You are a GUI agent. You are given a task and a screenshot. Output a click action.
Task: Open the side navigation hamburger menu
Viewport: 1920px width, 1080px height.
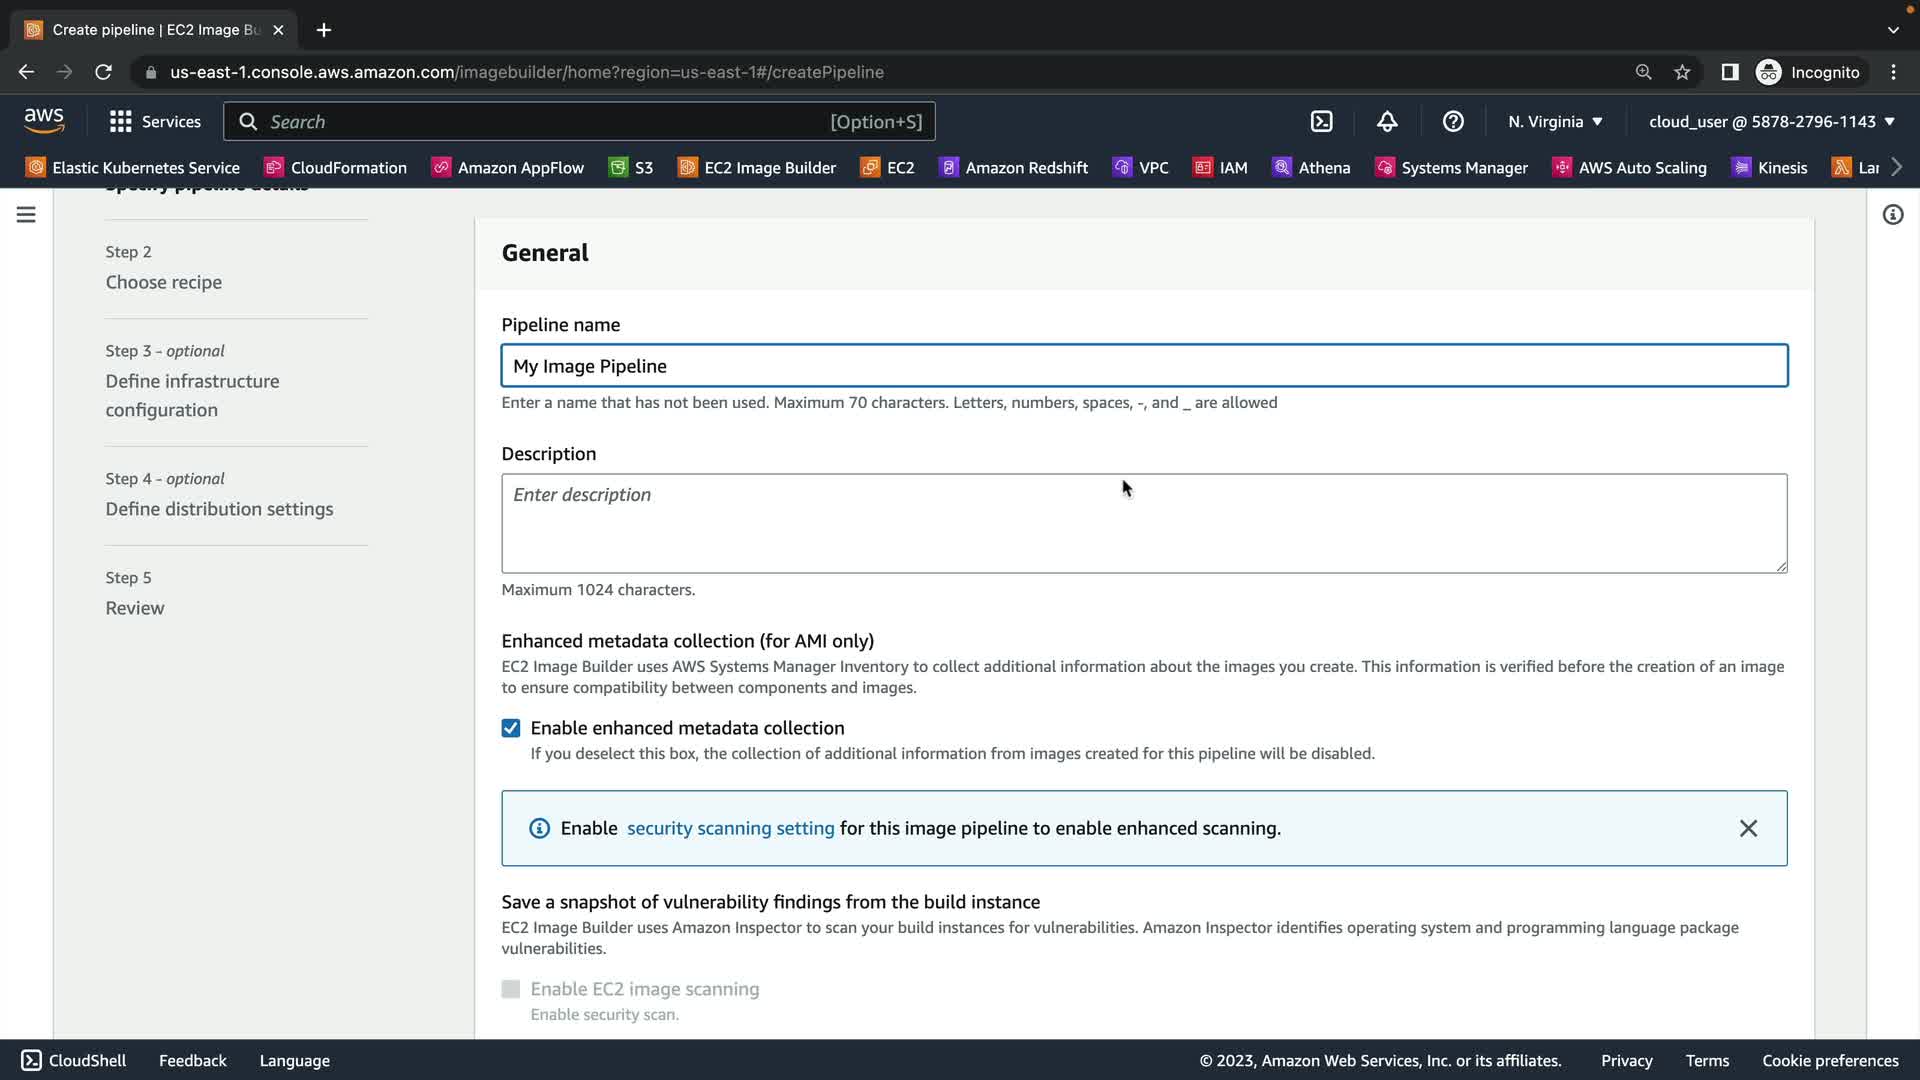pyautogui.click(x=26, y=215)
